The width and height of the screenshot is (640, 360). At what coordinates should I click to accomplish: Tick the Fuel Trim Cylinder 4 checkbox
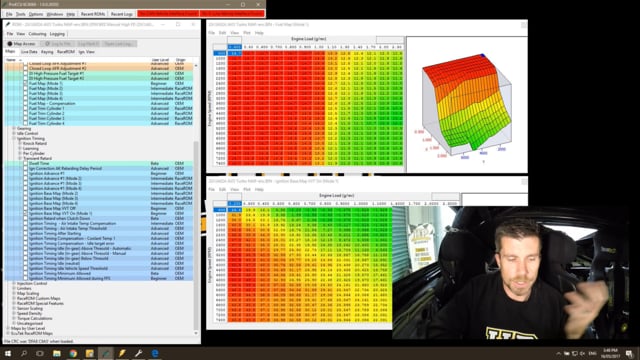[25, 123]
